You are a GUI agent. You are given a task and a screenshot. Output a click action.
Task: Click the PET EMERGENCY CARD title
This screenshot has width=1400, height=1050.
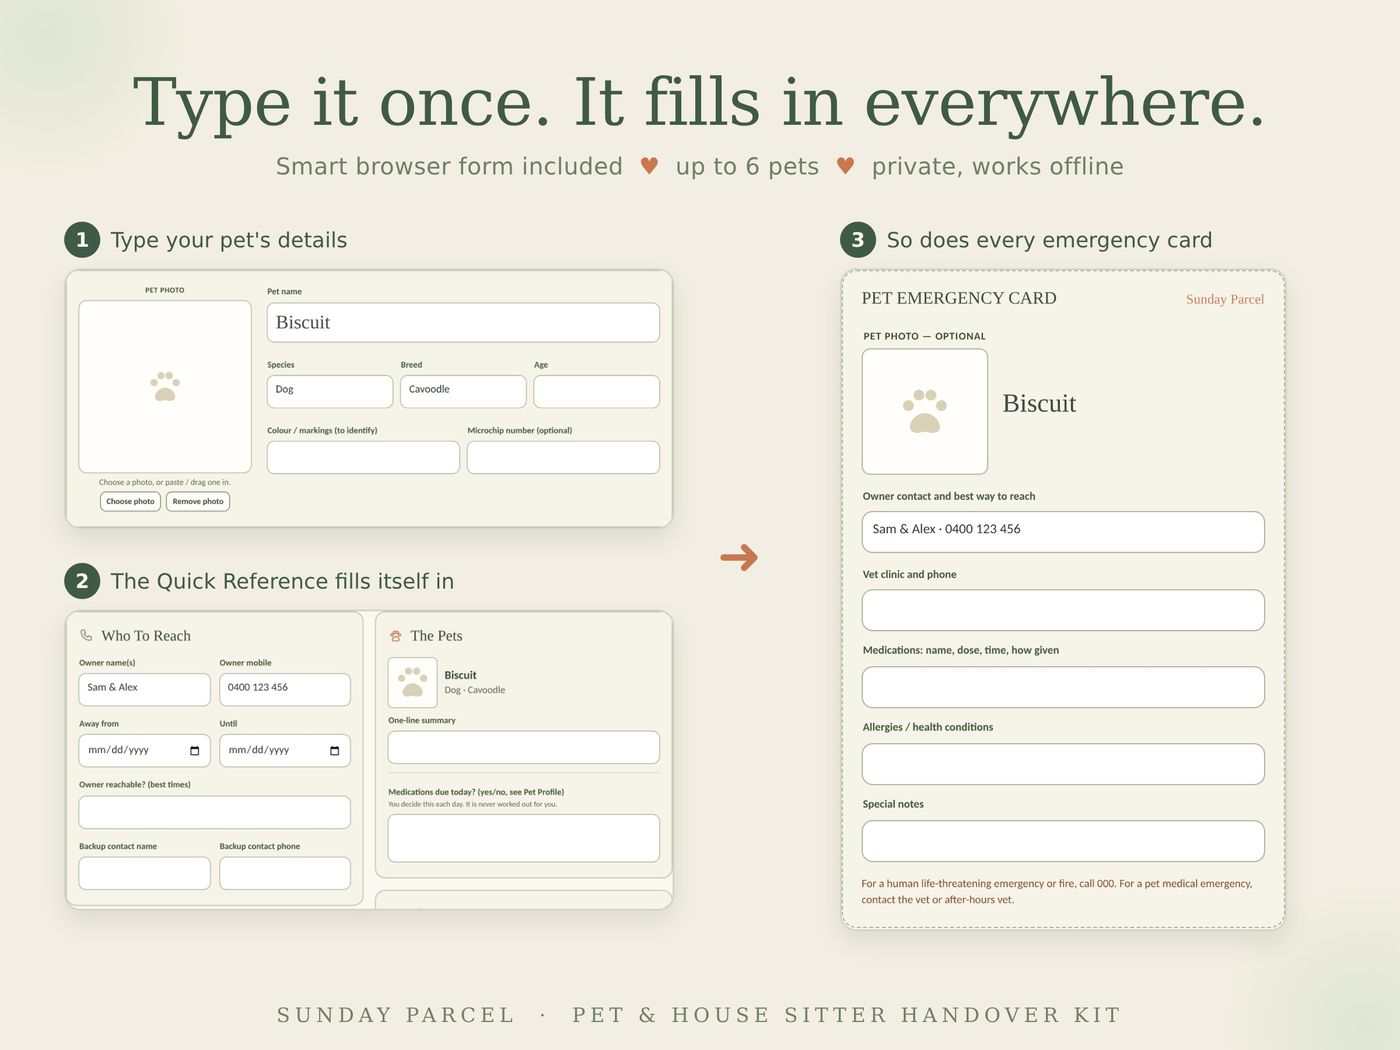pos(959,298)
